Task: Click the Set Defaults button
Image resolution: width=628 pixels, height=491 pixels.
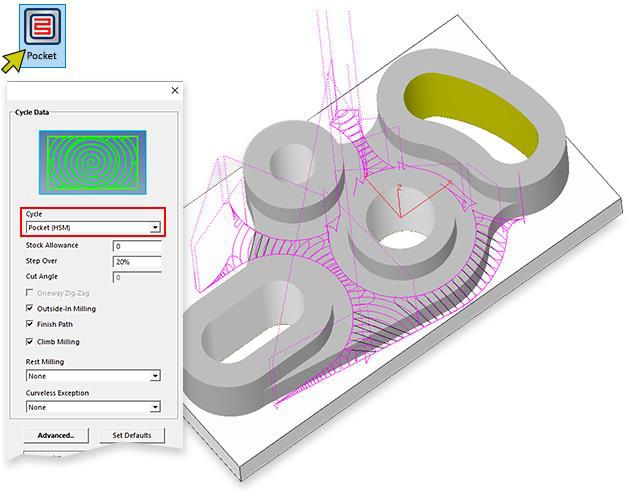Action: 132,436
